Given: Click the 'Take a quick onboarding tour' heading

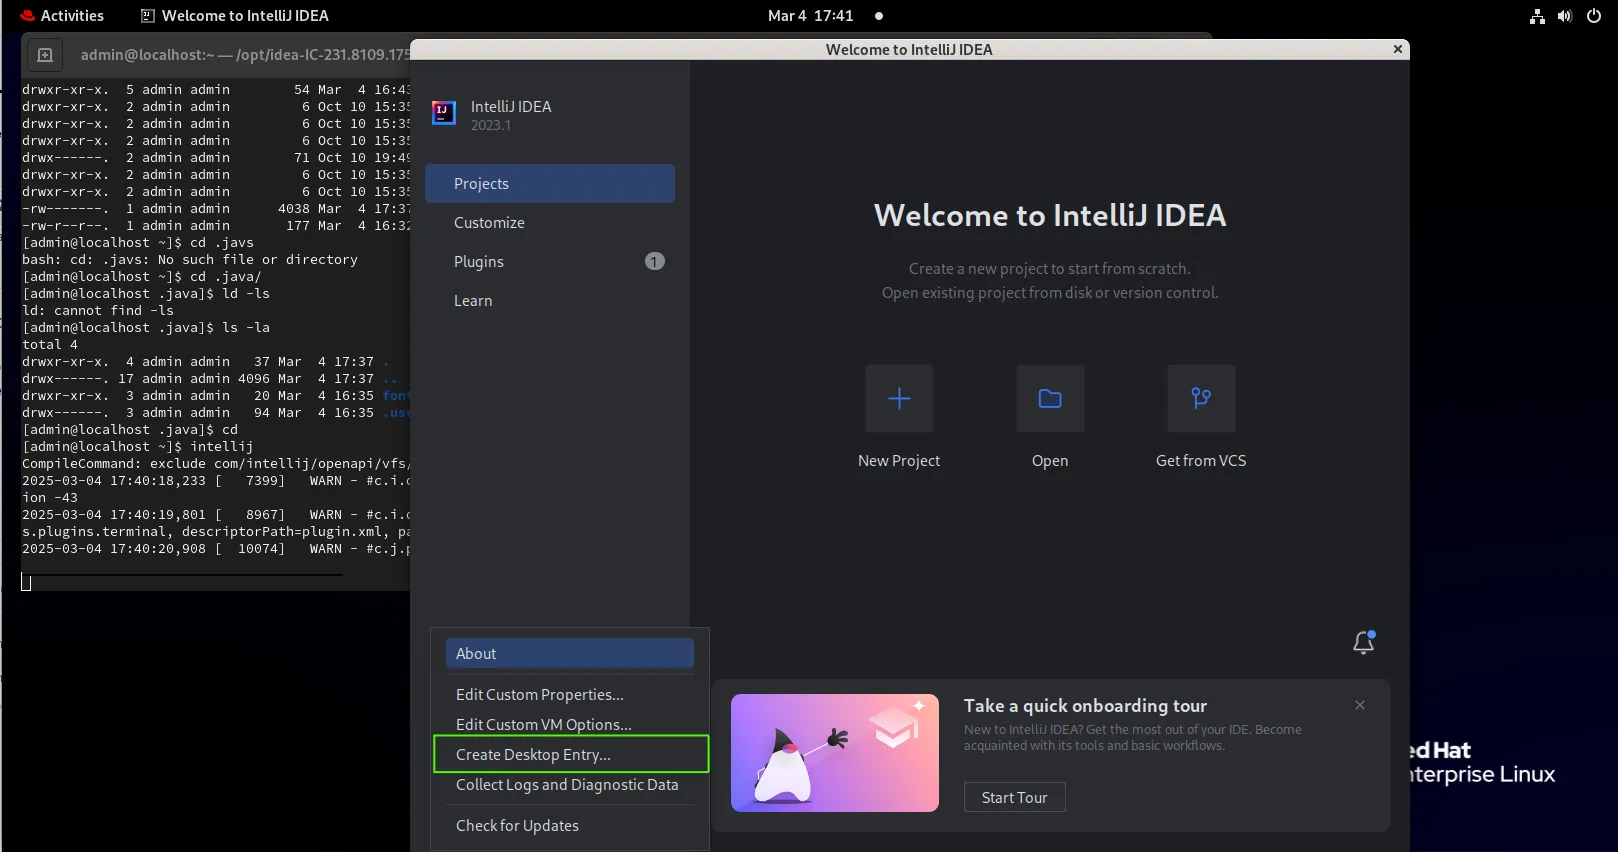Looking at the screenshot, I should (1085, 706).
